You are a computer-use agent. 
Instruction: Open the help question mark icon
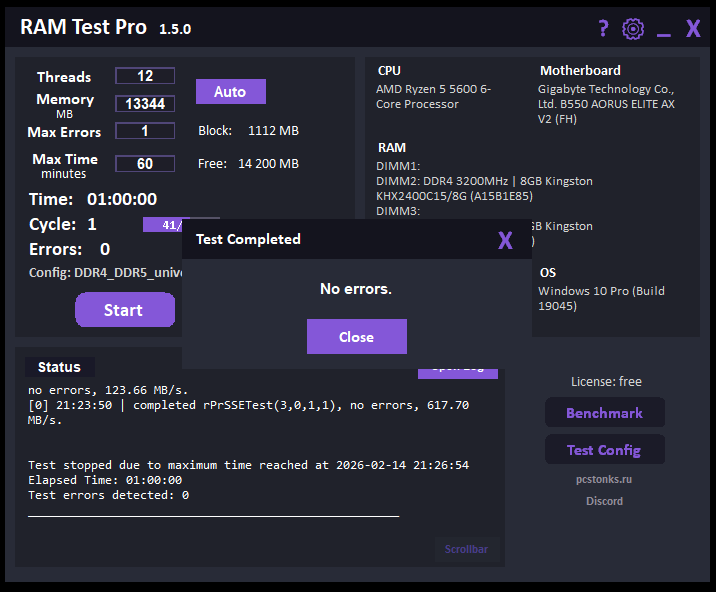tap(603, 28)
